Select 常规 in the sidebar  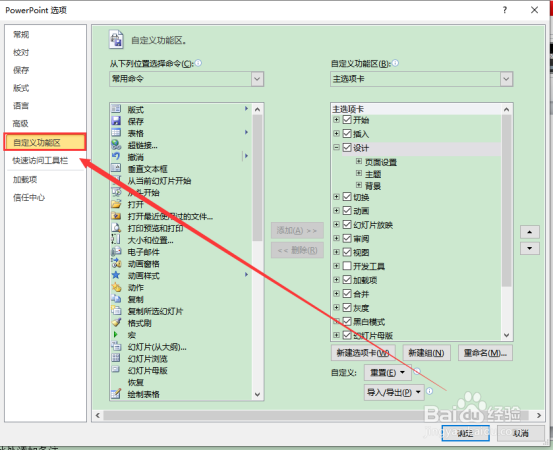pos(21,35)
